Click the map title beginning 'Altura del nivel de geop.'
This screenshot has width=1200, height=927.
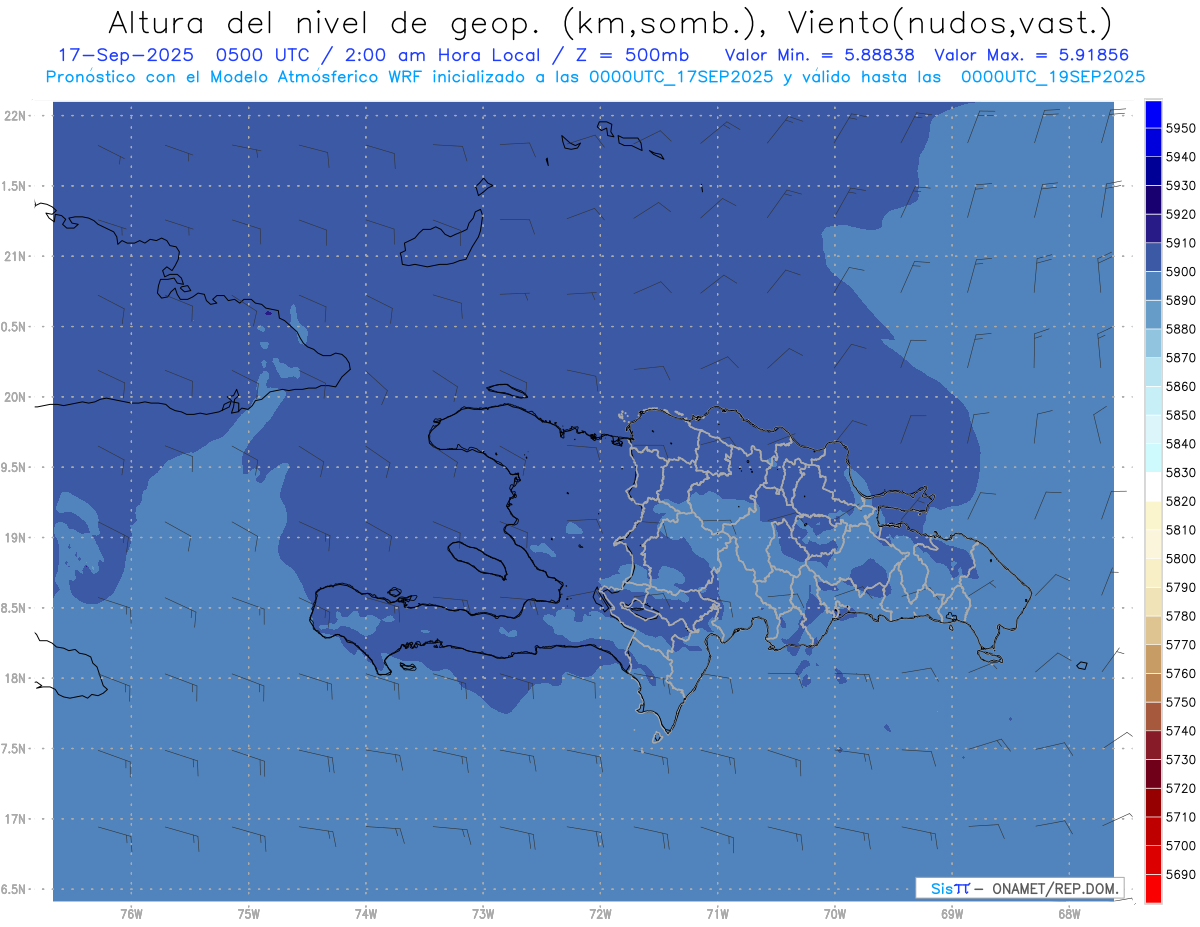(609, 22)
